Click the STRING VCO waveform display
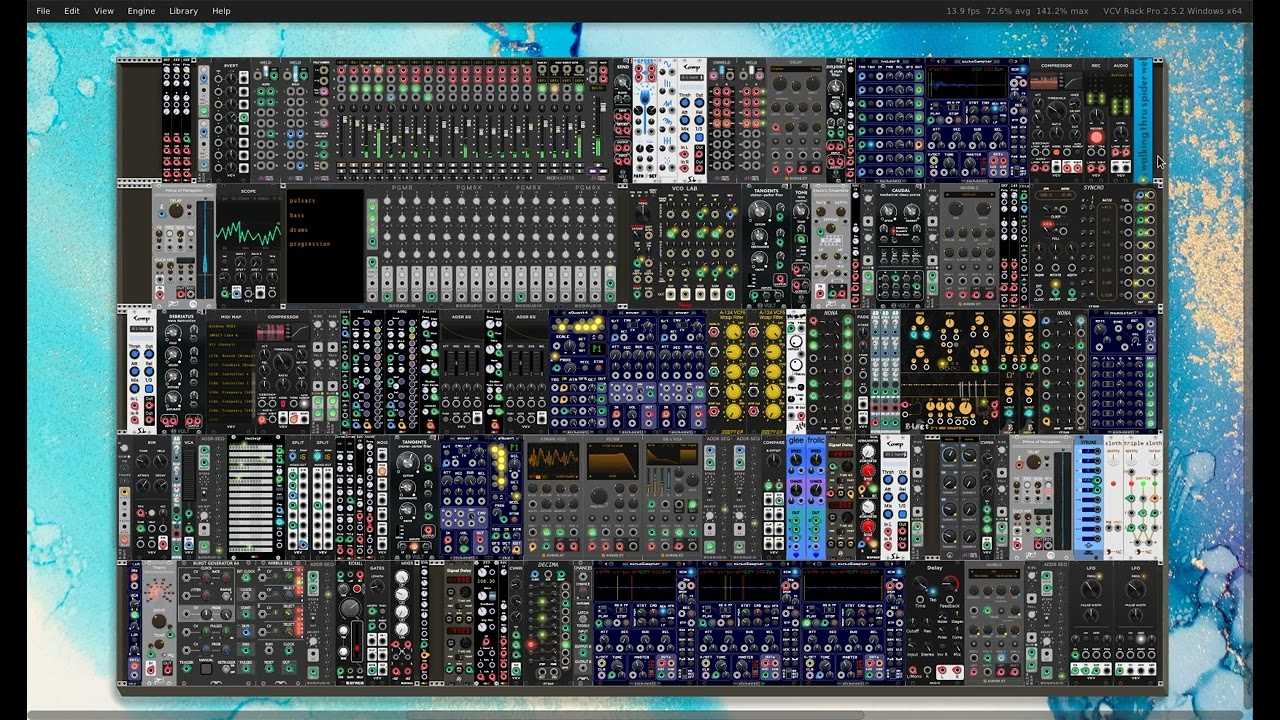 coord(553,460)
